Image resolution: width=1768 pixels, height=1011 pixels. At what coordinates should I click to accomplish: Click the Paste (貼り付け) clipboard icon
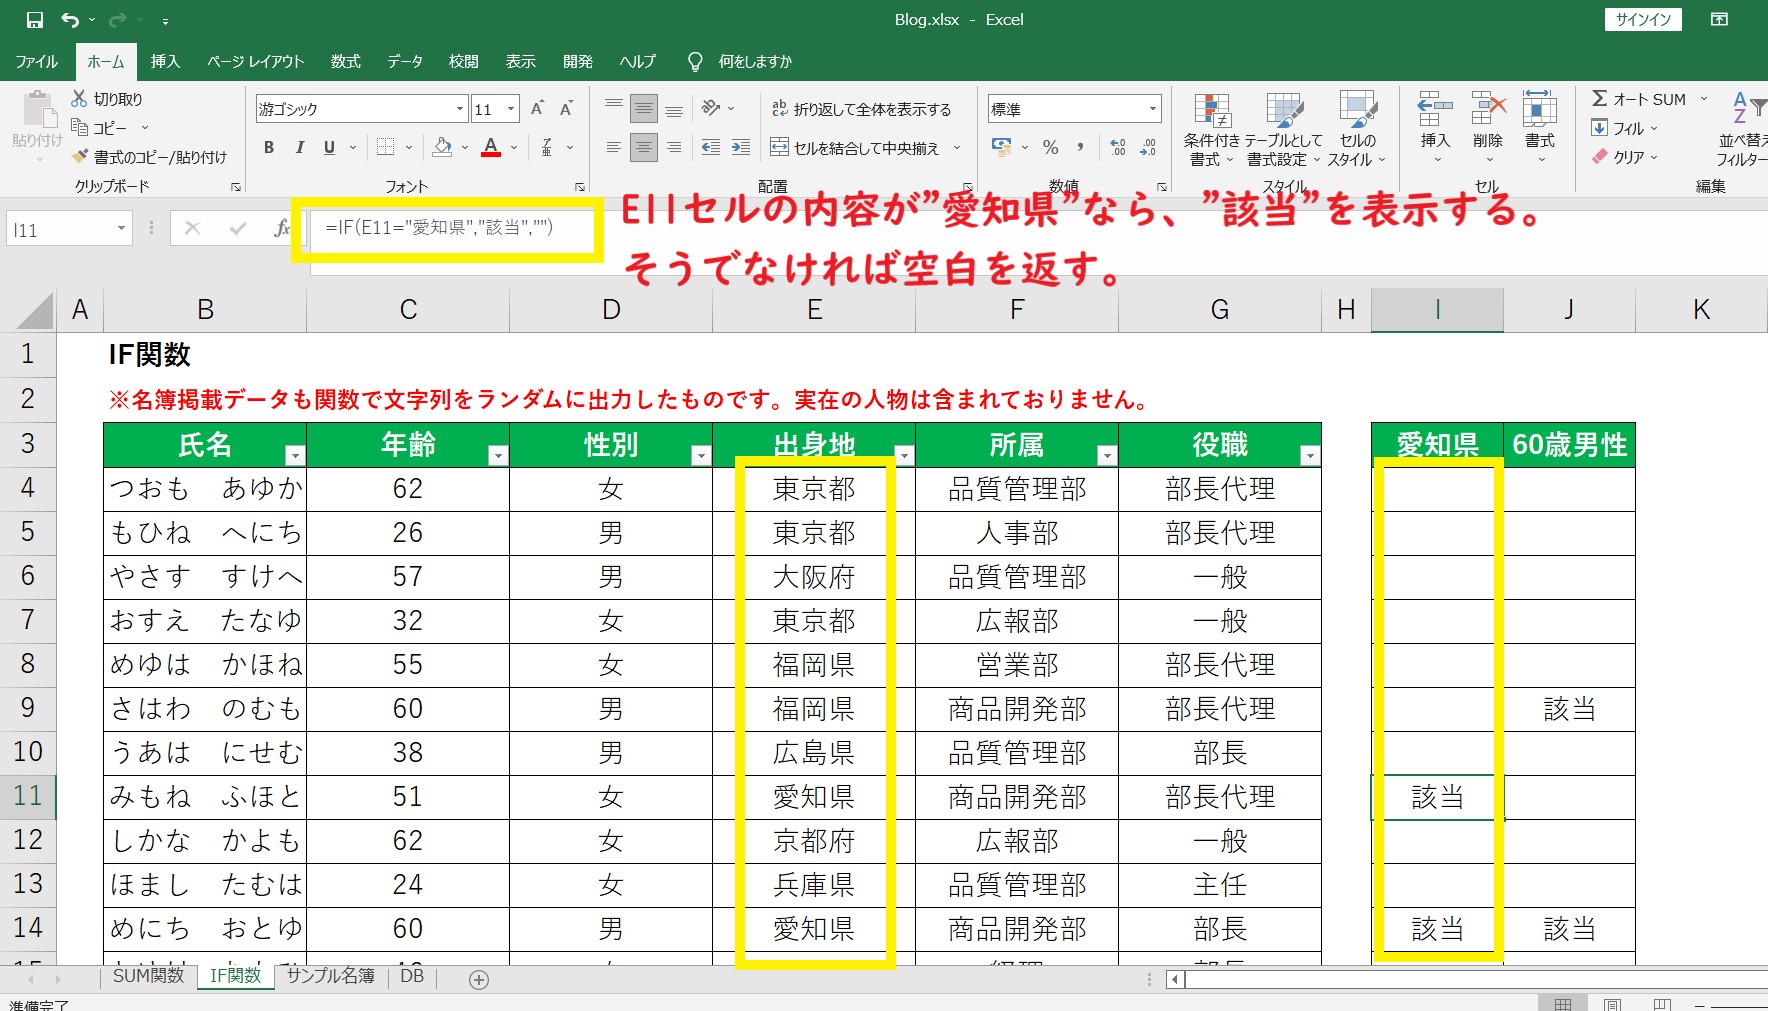click(37, 110)
